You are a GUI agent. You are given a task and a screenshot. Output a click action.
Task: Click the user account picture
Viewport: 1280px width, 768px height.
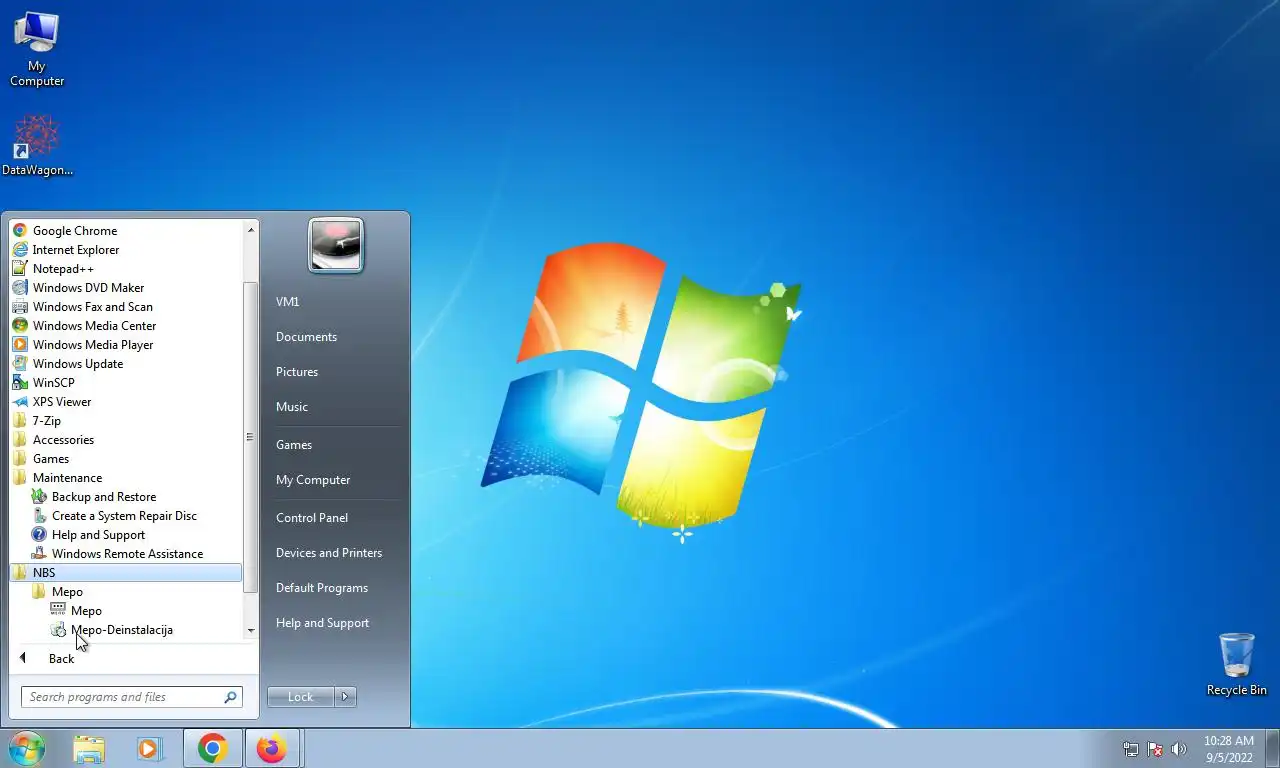coord(336,245)
